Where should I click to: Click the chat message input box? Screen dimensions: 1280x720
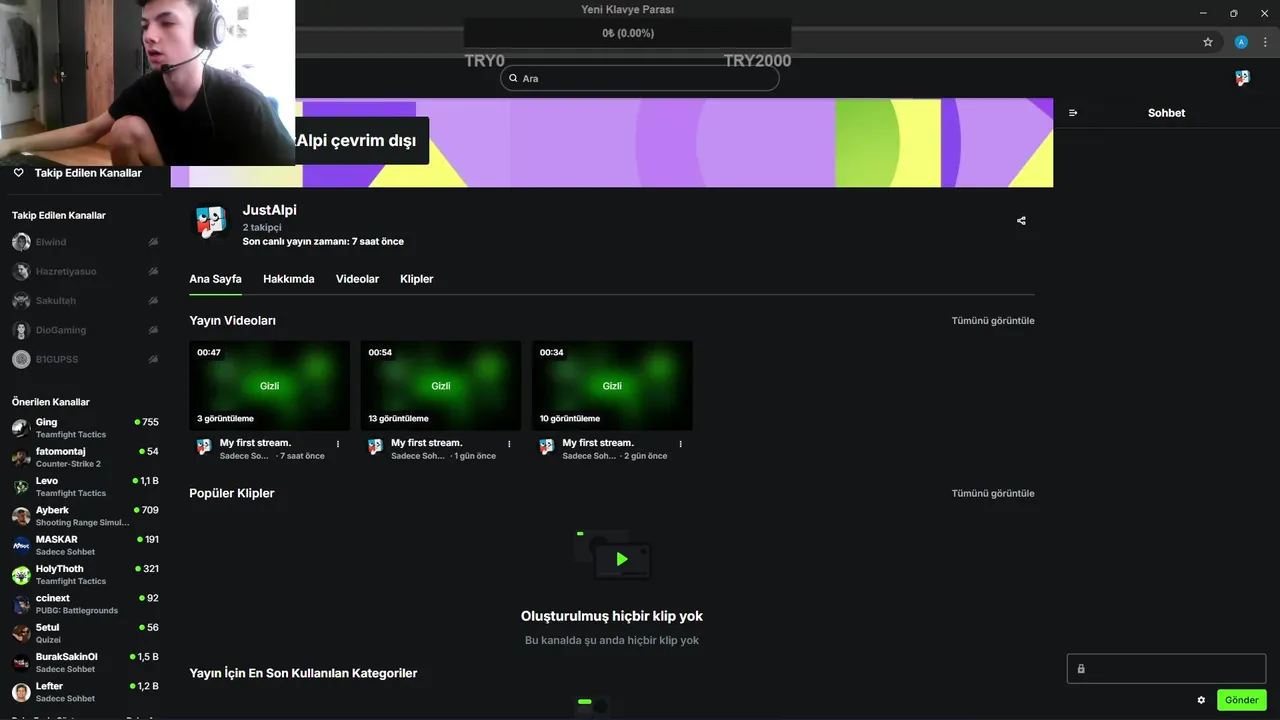tap(1166, 668)
